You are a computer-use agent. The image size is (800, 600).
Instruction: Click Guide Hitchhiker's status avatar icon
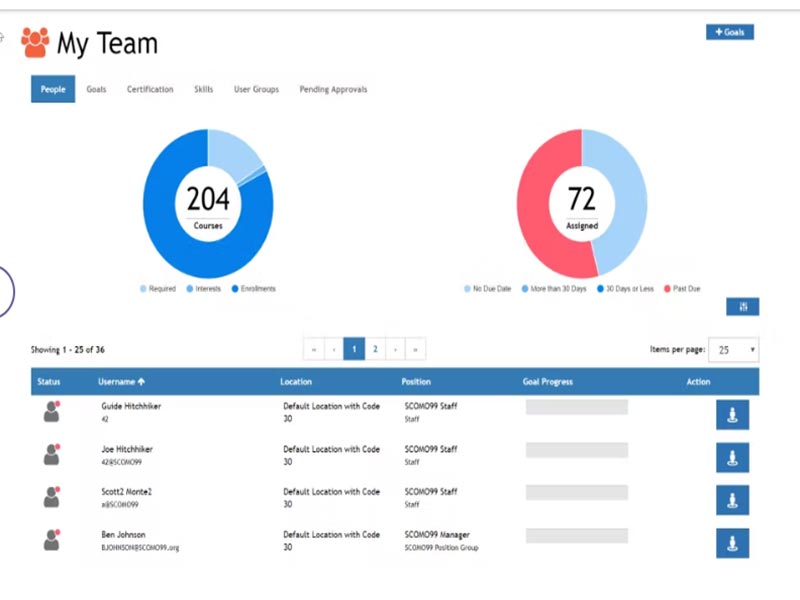point(51,412)
